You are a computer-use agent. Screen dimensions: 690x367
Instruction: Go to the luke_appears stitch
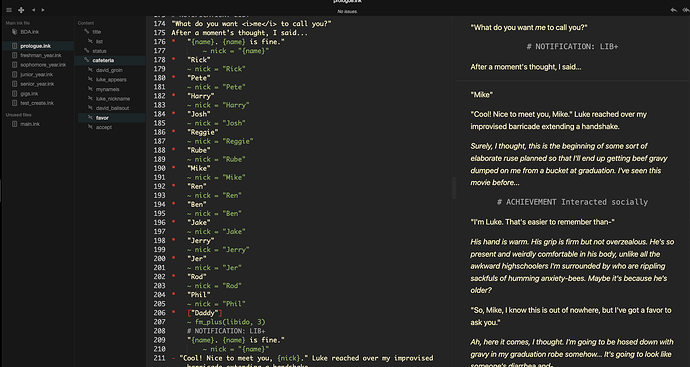pyautogui.click(x=111, y=80)
